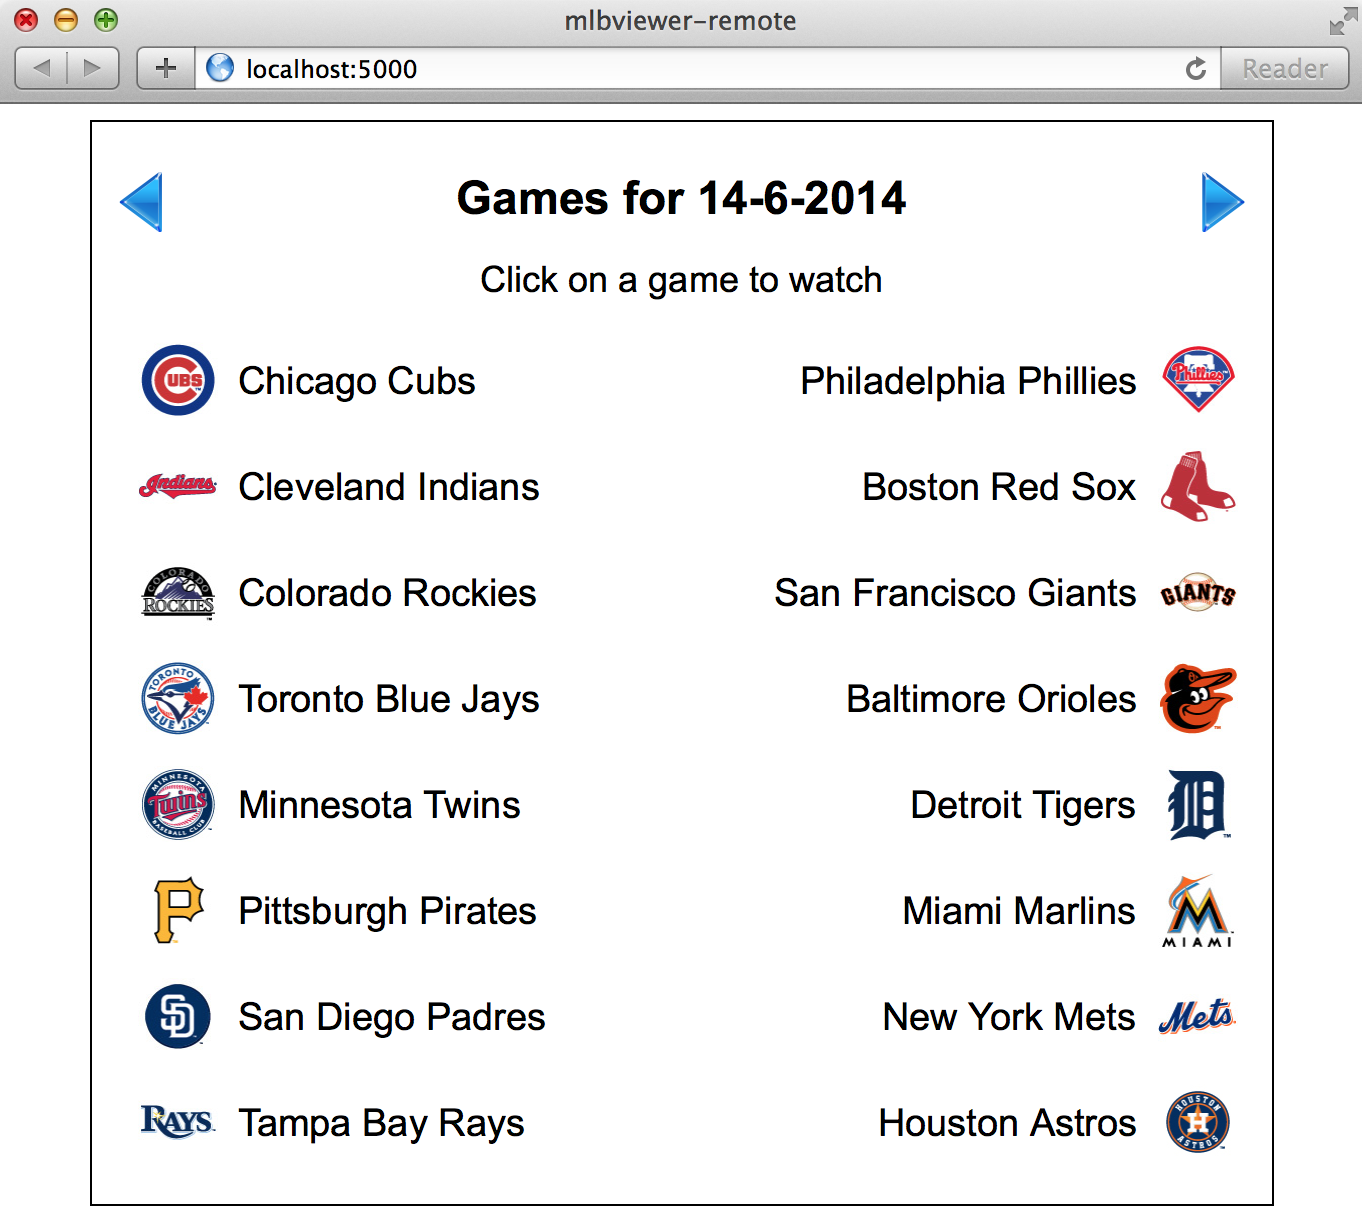Select the Colorado Rockies text
Viewport: 1362px width, 1218px height.
point(388,593)
